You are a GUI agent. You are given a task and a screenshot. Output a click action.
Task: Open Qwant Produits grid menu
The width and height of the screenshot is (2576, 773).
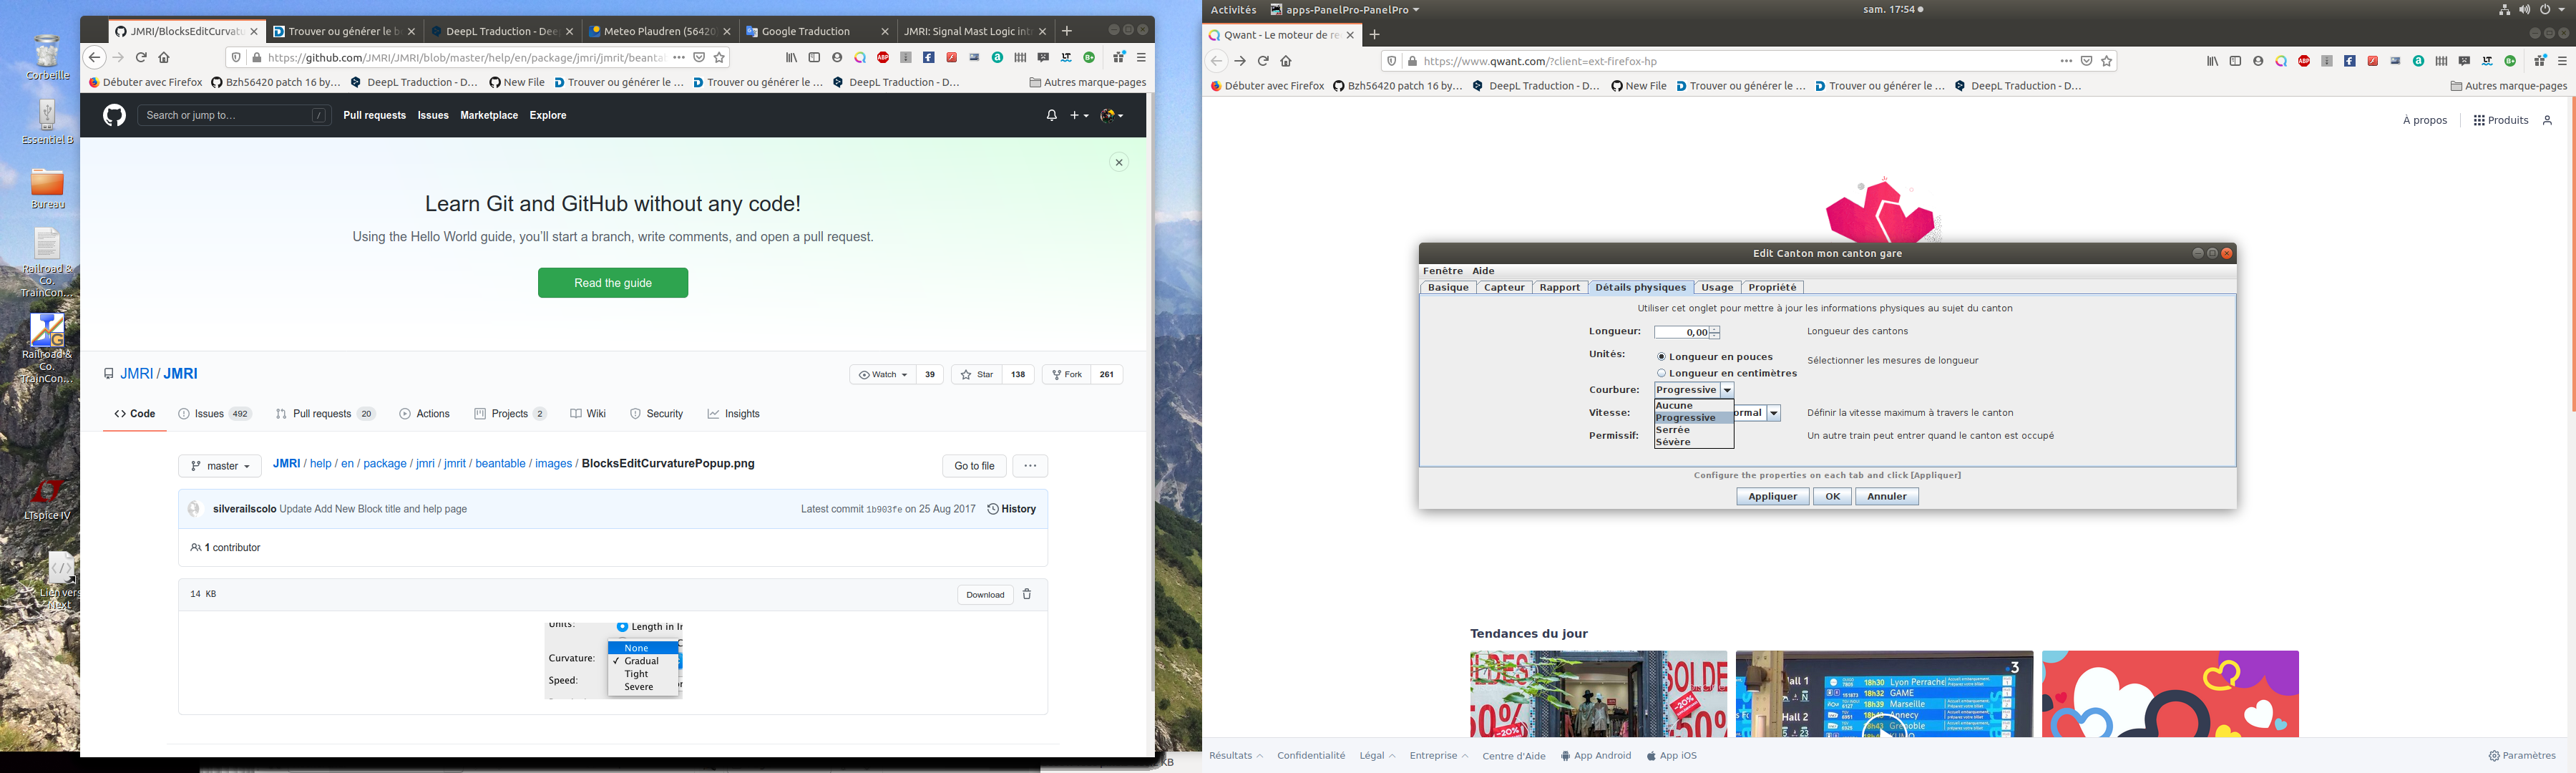(x=2499, y=120)
